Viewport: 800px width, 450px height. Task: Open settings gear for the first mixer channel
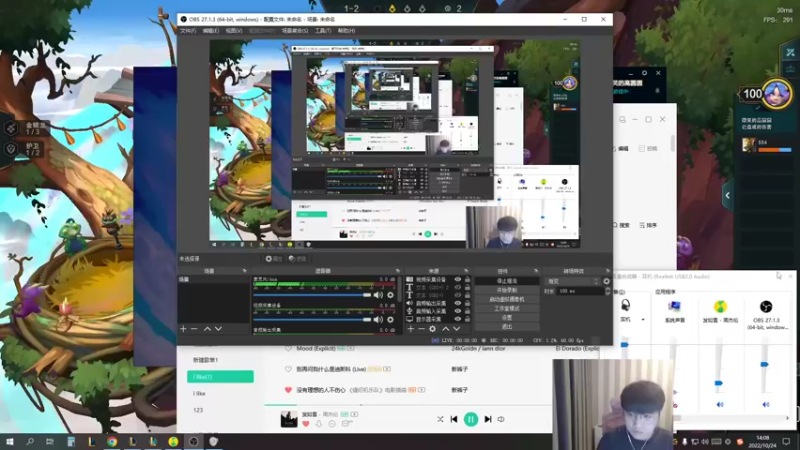click(x=390, y=295)
